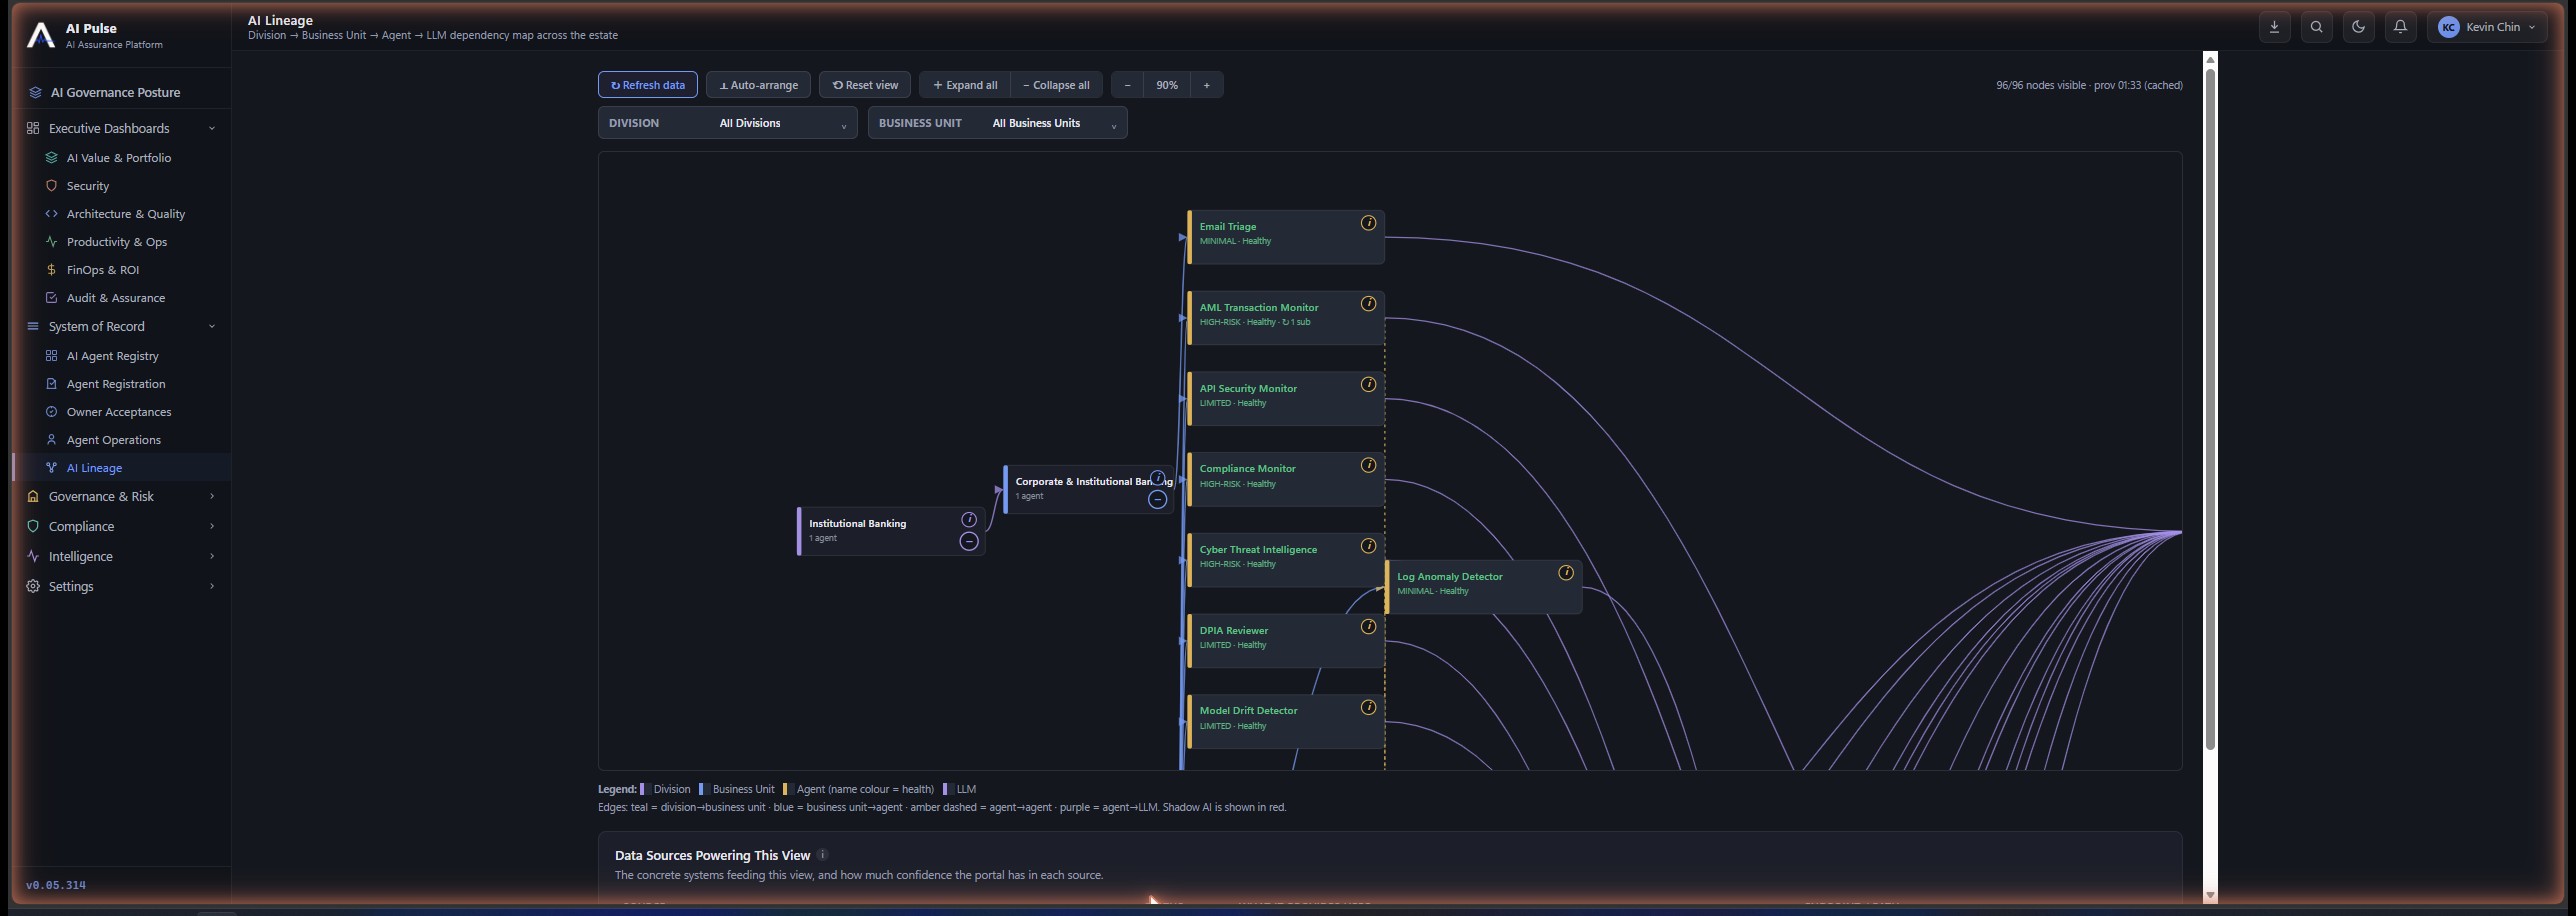Open info icon on DPIA Reviewer node
Viewport: 2576px width, 916px height.
[1368, 627]
